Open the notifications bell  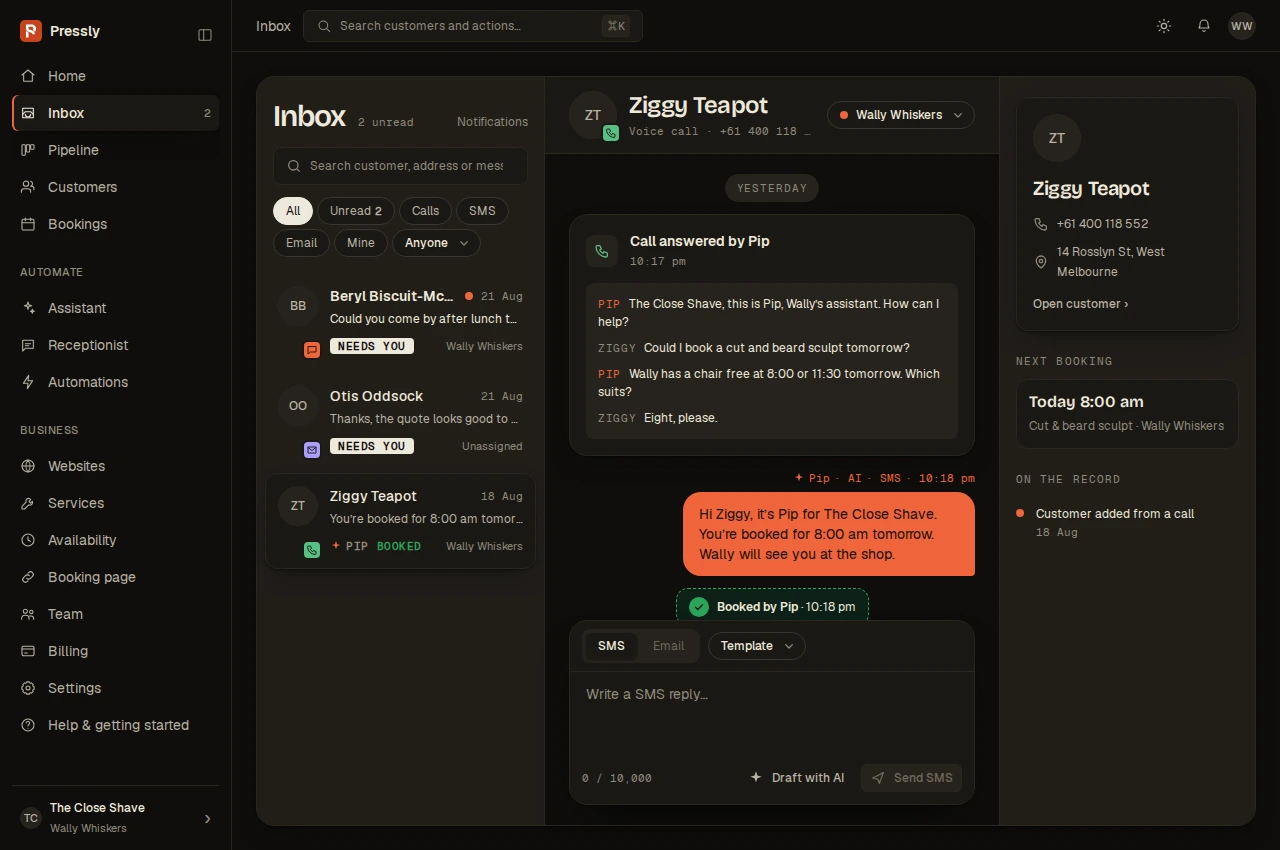[x=1204, y=26]
